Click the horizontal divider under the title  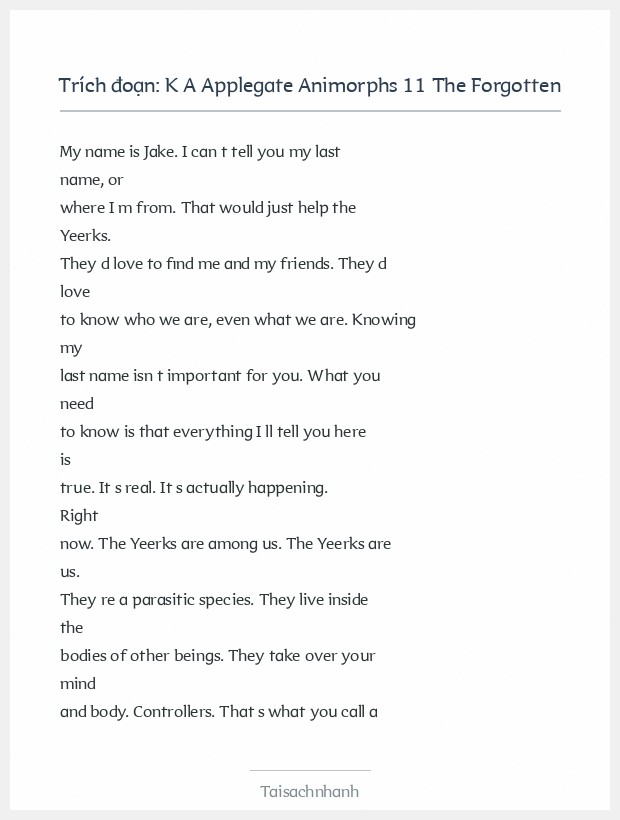tap(309, 111)
